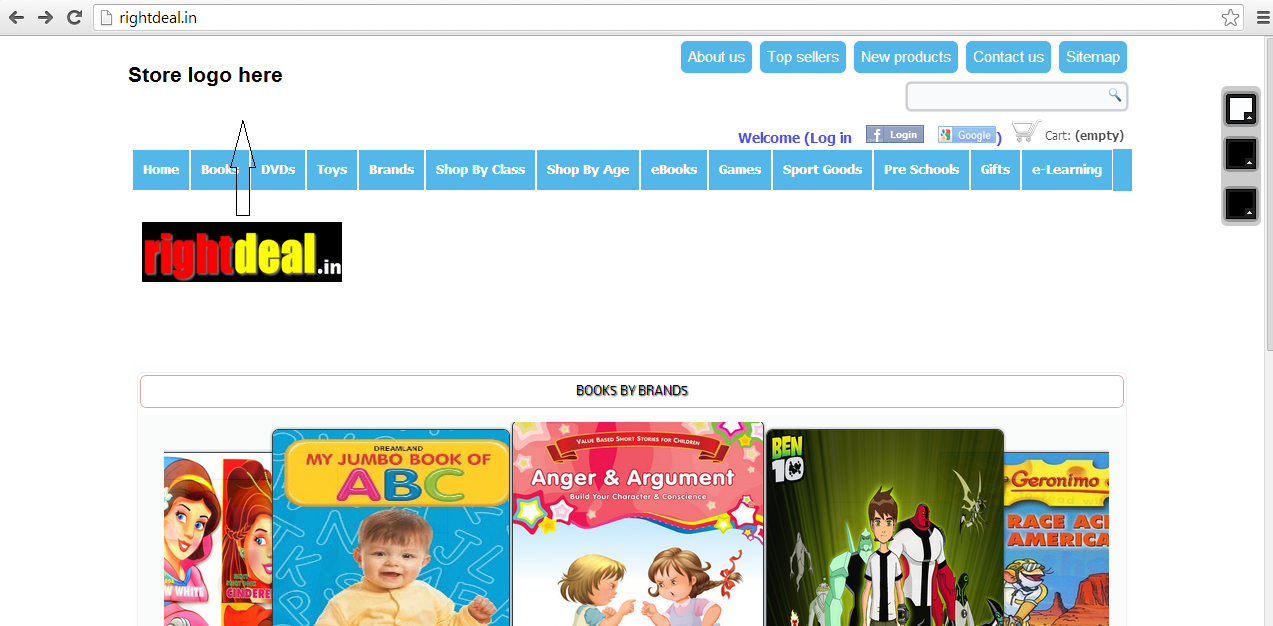
Task: Select Gifts in the navigation bar
Action: tap(995, 170)
